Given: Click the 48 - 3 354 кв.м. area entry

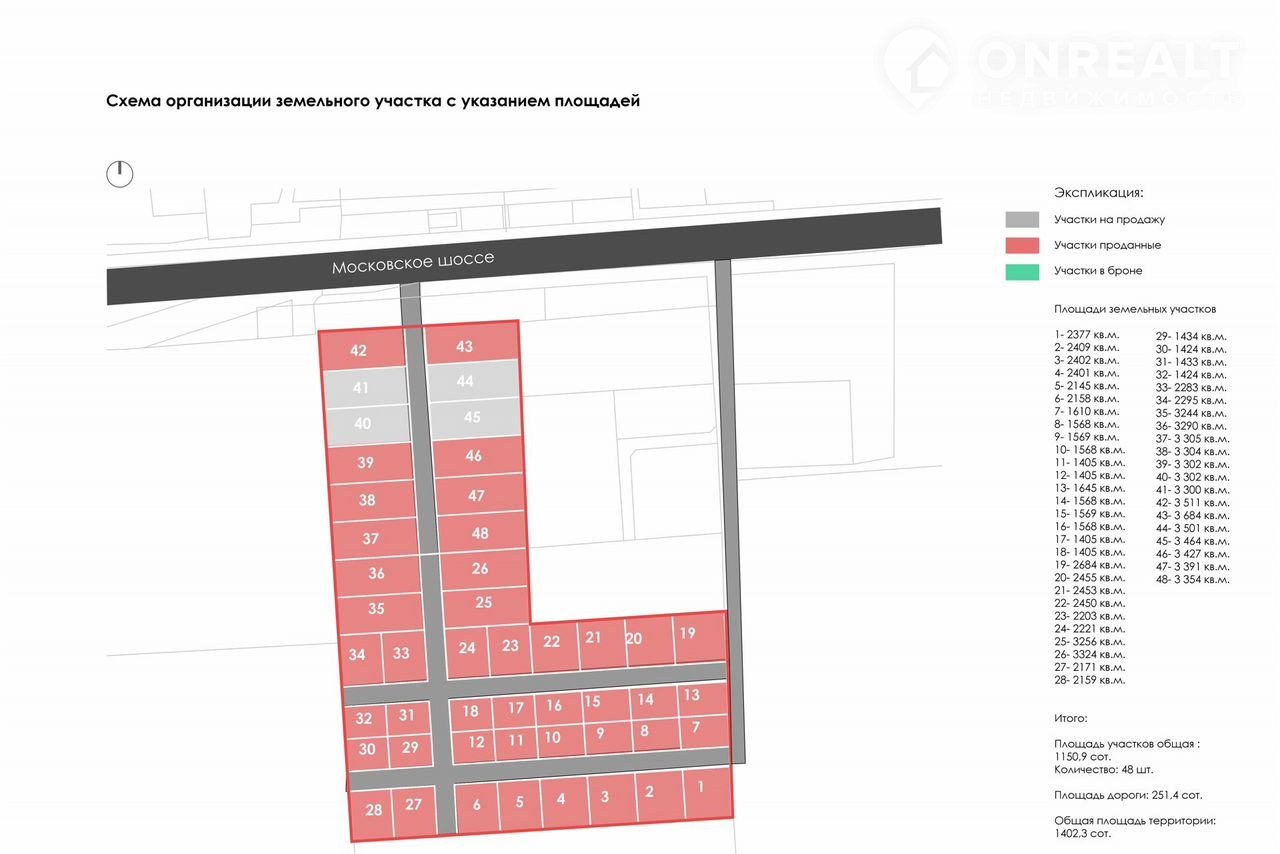Looking at the screenshot, I should click(x=1192, y=579).
